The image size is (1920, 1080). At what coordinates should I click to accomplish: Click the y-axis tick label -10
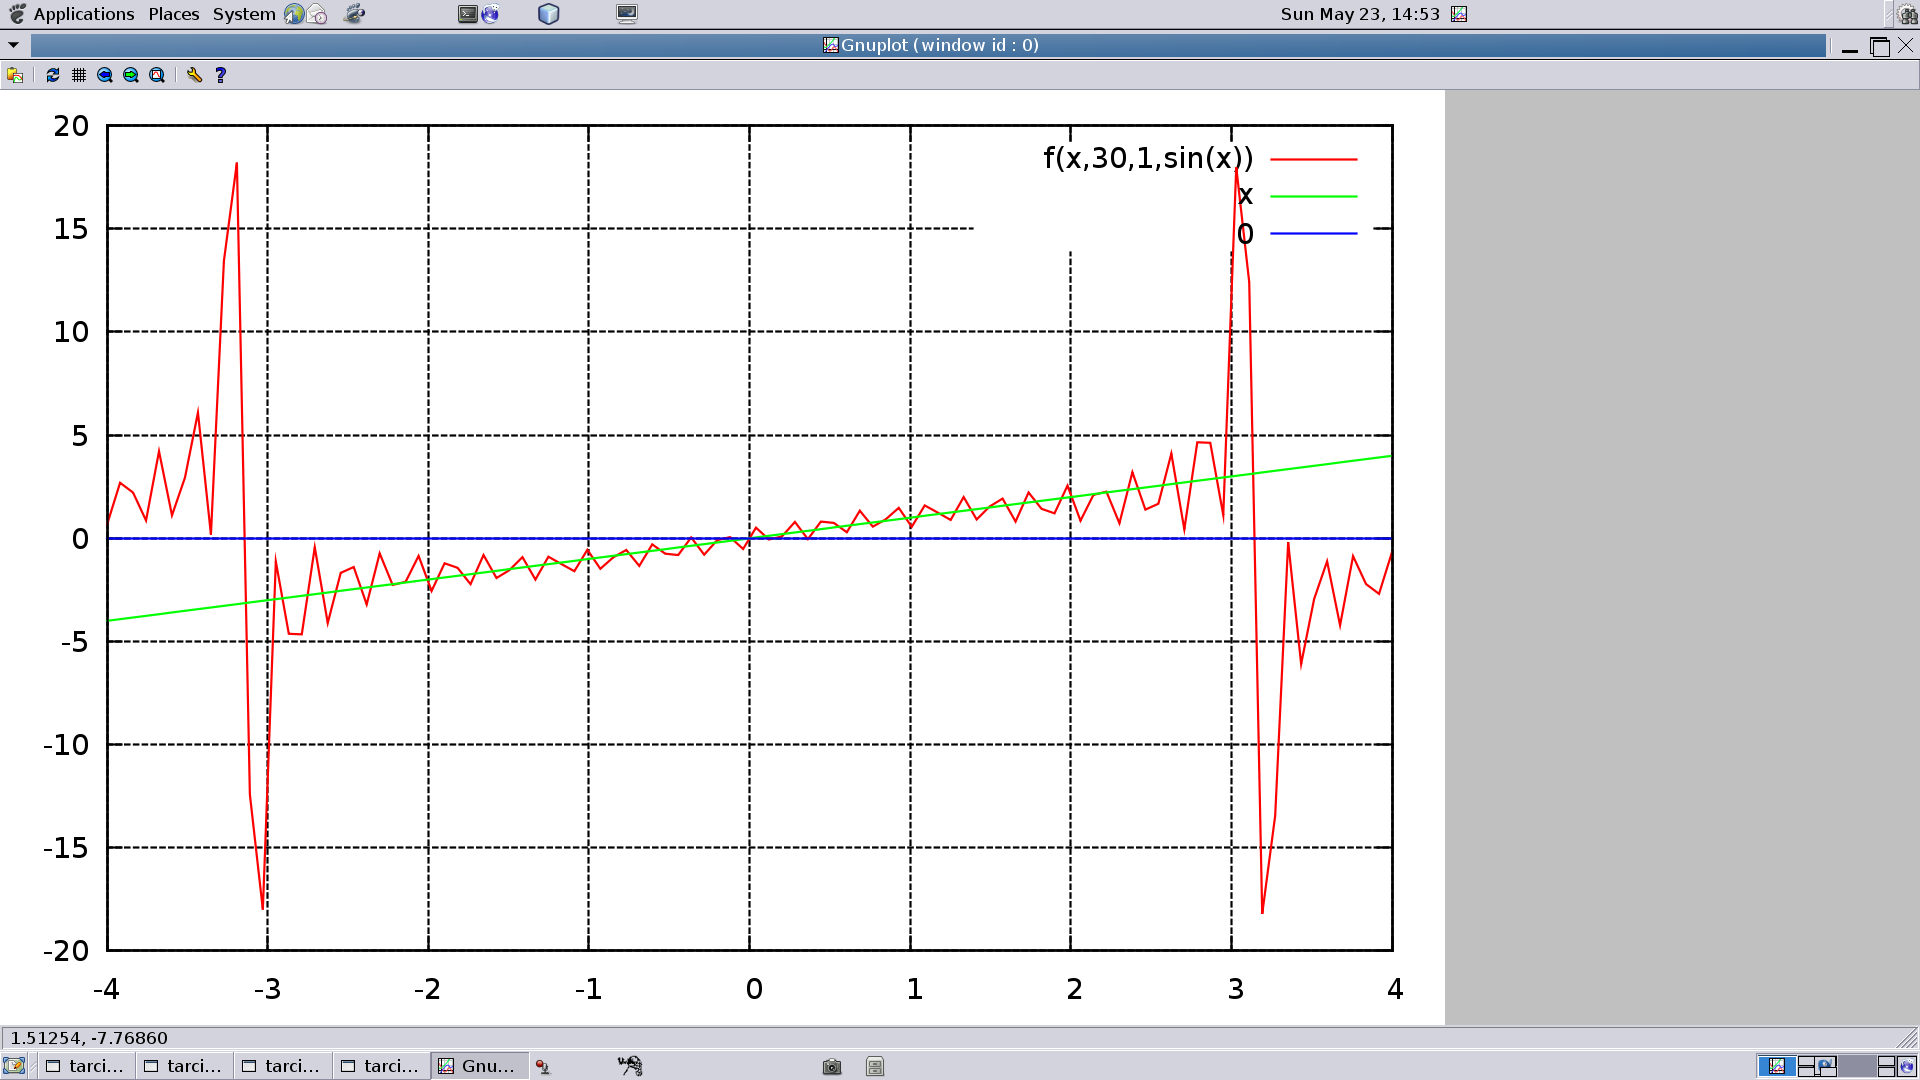click(66, 745)
